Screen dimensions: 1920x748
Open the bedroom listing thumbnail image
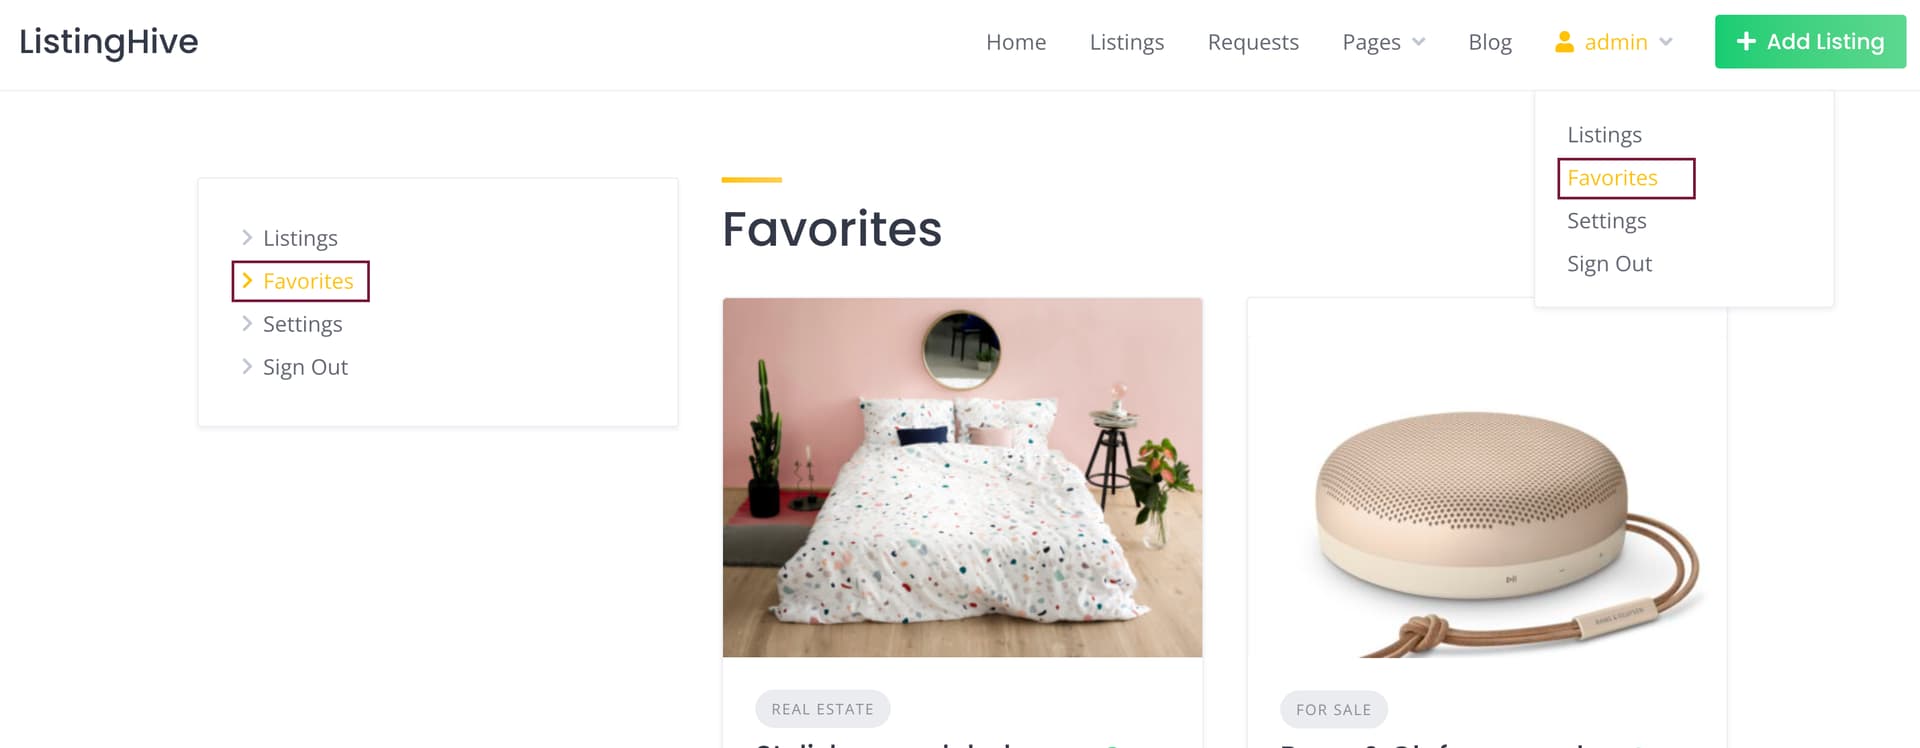tap(962, 477)
